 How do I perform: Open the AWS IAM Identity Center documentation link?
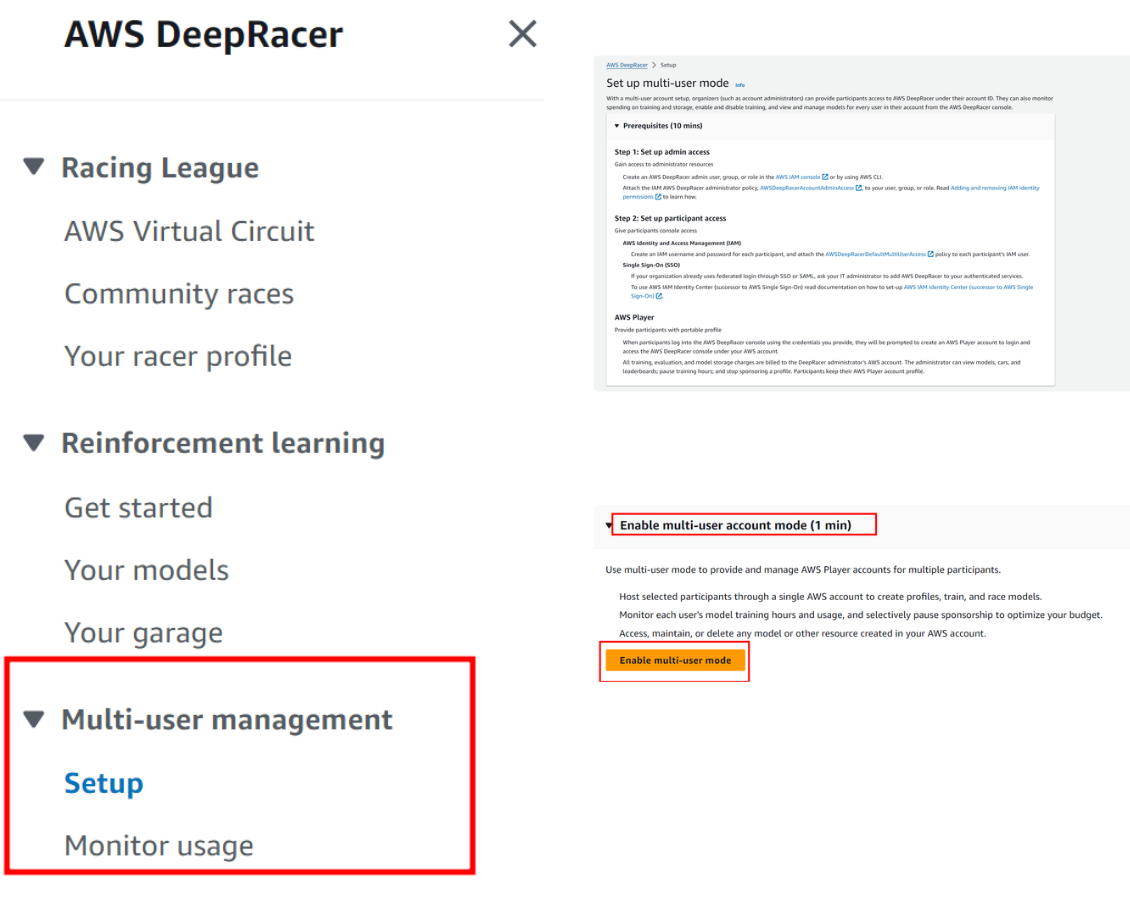click(968, 287)
